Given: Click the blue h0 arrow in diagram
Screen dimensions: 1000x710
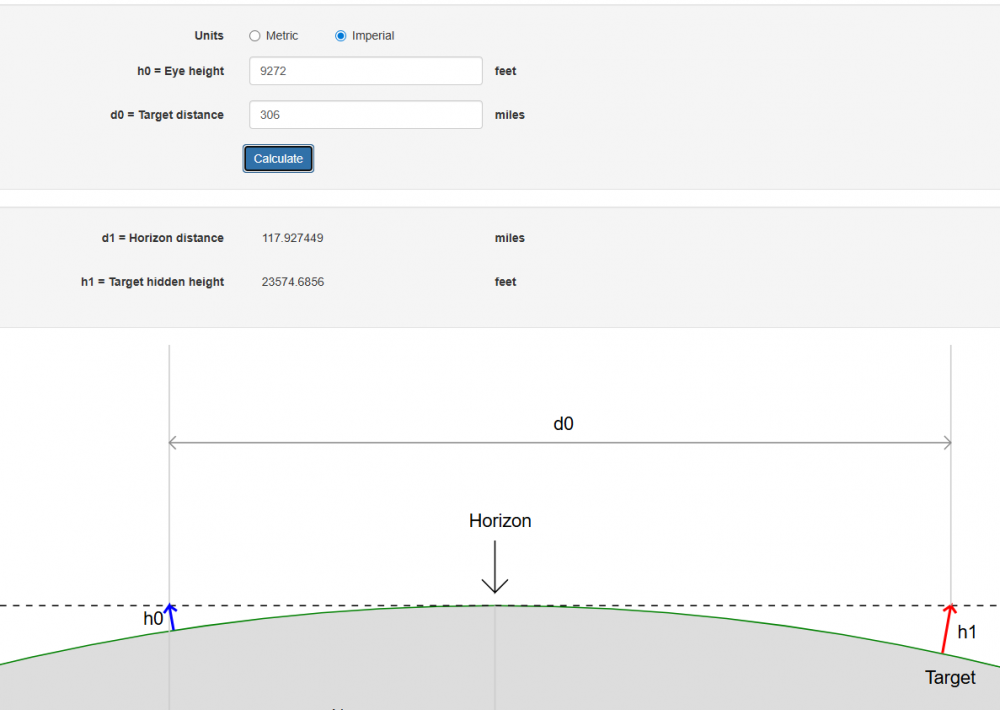Looking at the screenshot, I should 171,618.
